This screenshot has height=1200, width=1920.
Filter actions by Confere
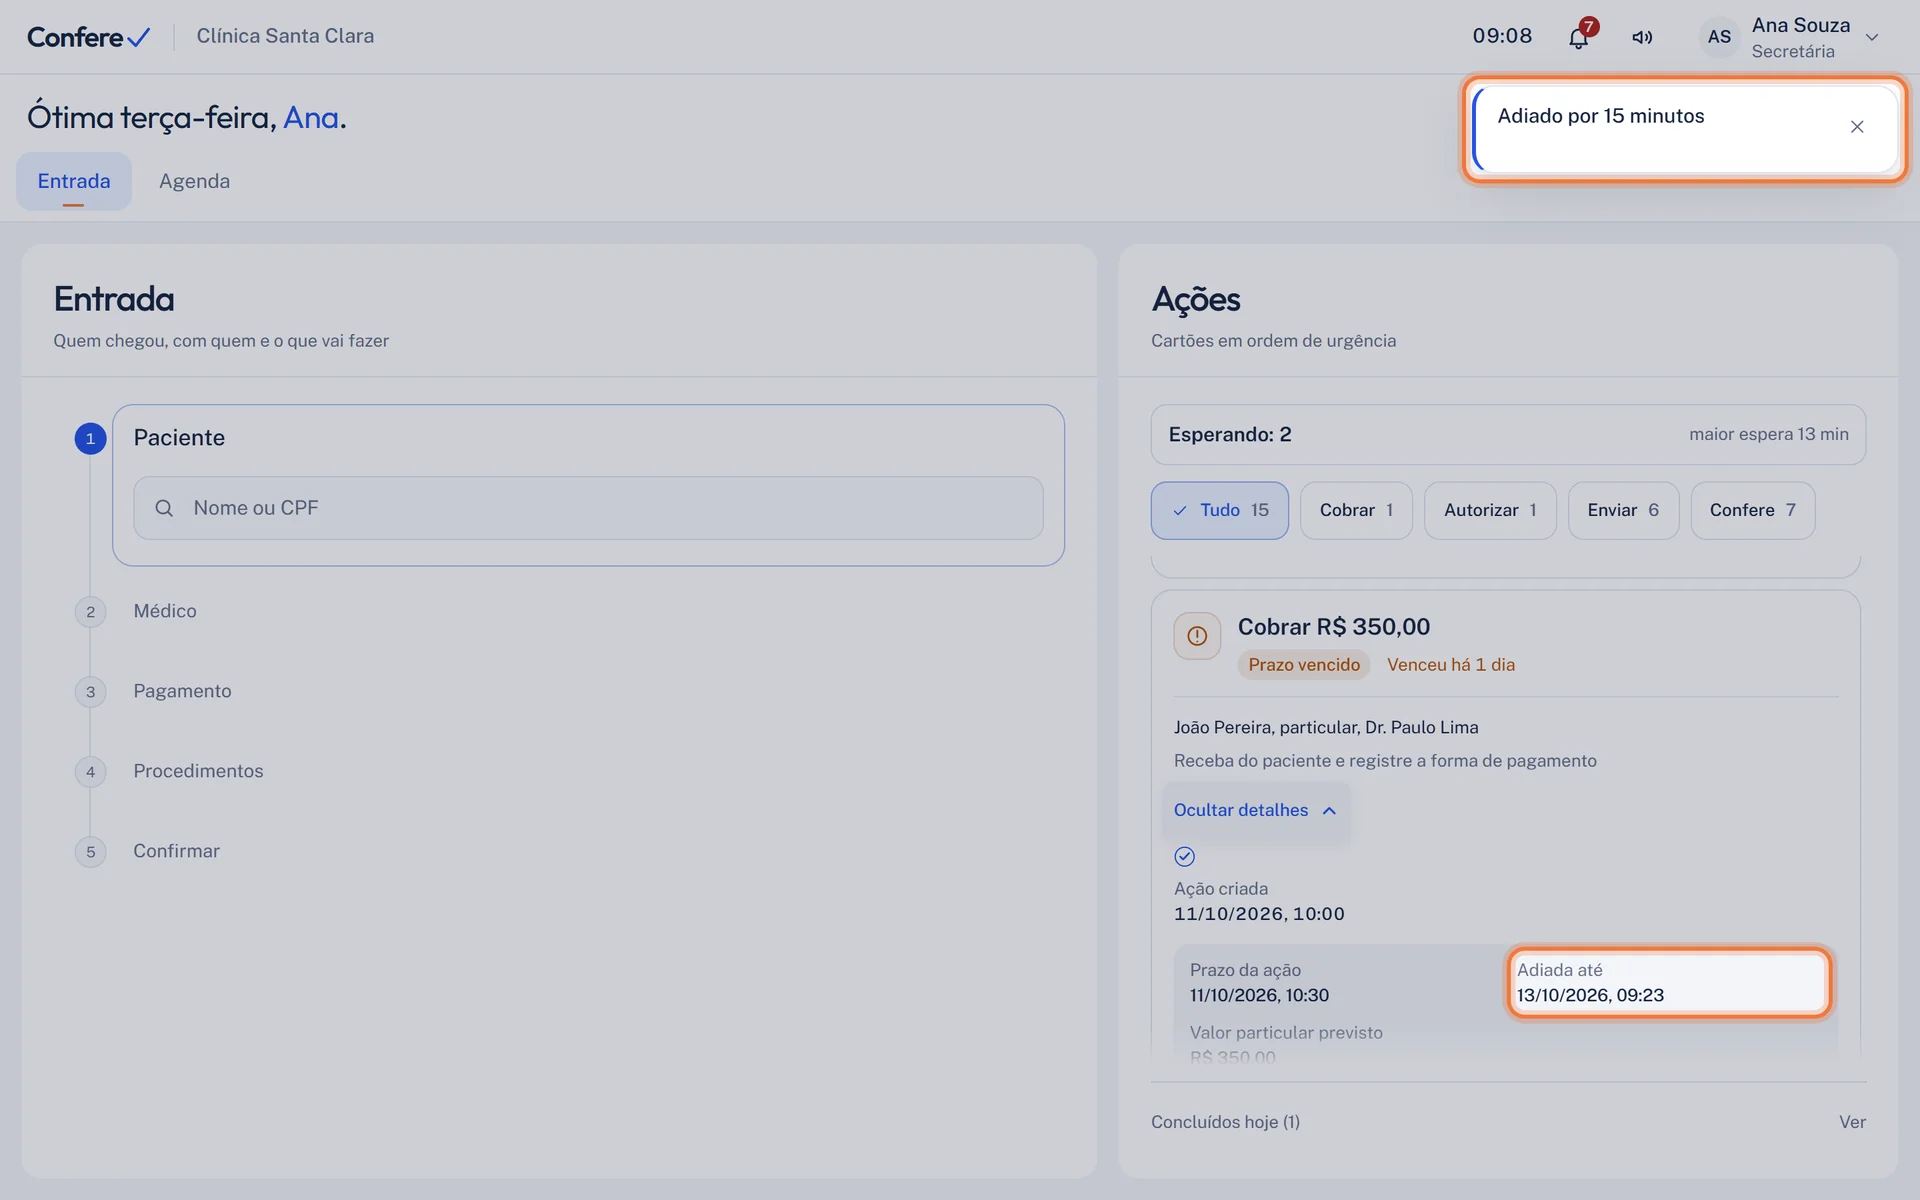point(1752,510)
